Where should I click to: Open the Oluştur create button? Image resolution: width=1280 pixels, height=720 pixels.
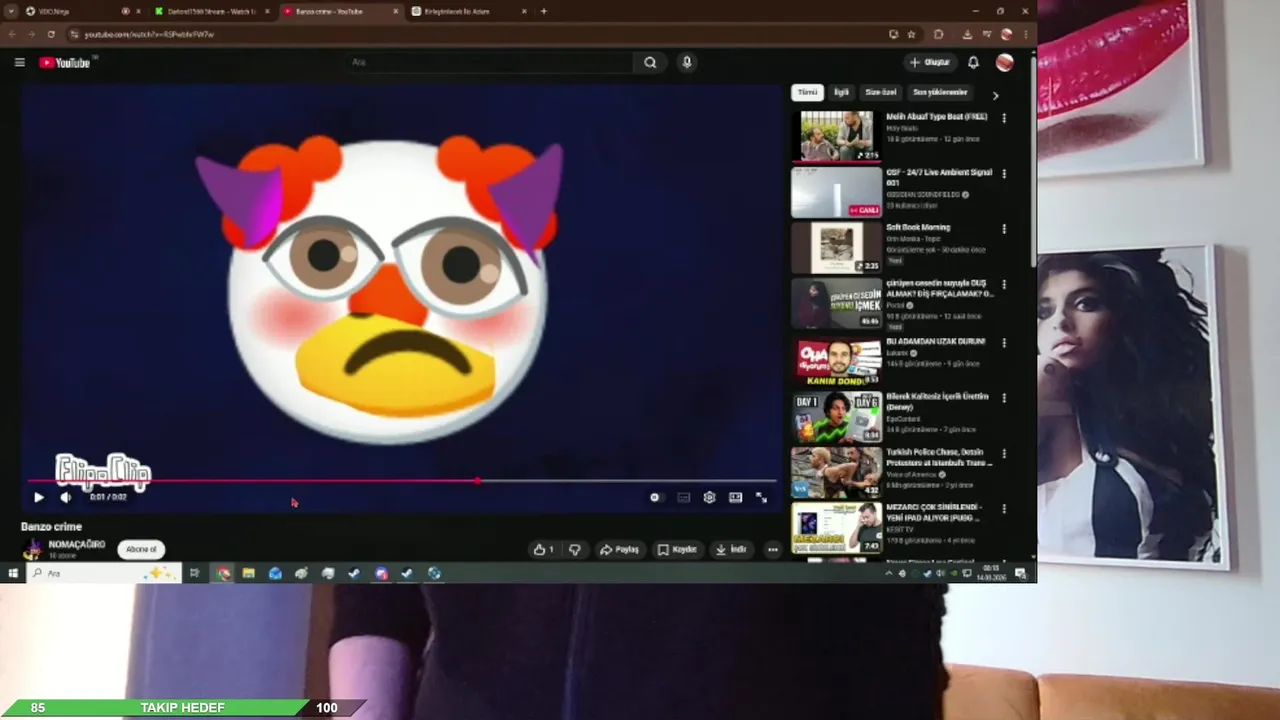(930, 62)
